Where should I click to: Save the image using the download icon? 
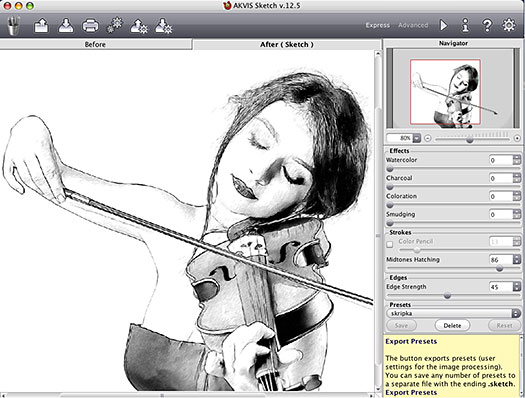66,25
